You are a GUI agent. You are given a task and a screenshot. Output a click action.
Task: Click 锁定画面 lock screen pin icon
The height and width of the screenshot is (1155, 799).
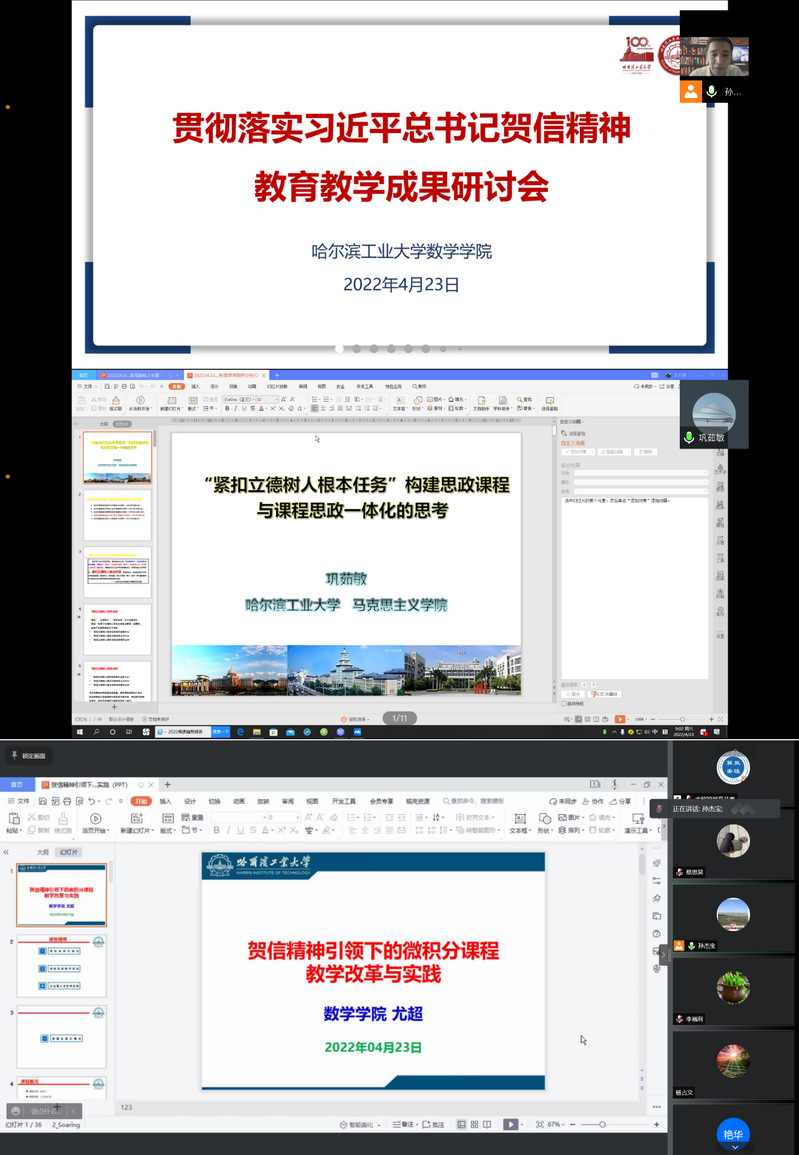point(15,755)
